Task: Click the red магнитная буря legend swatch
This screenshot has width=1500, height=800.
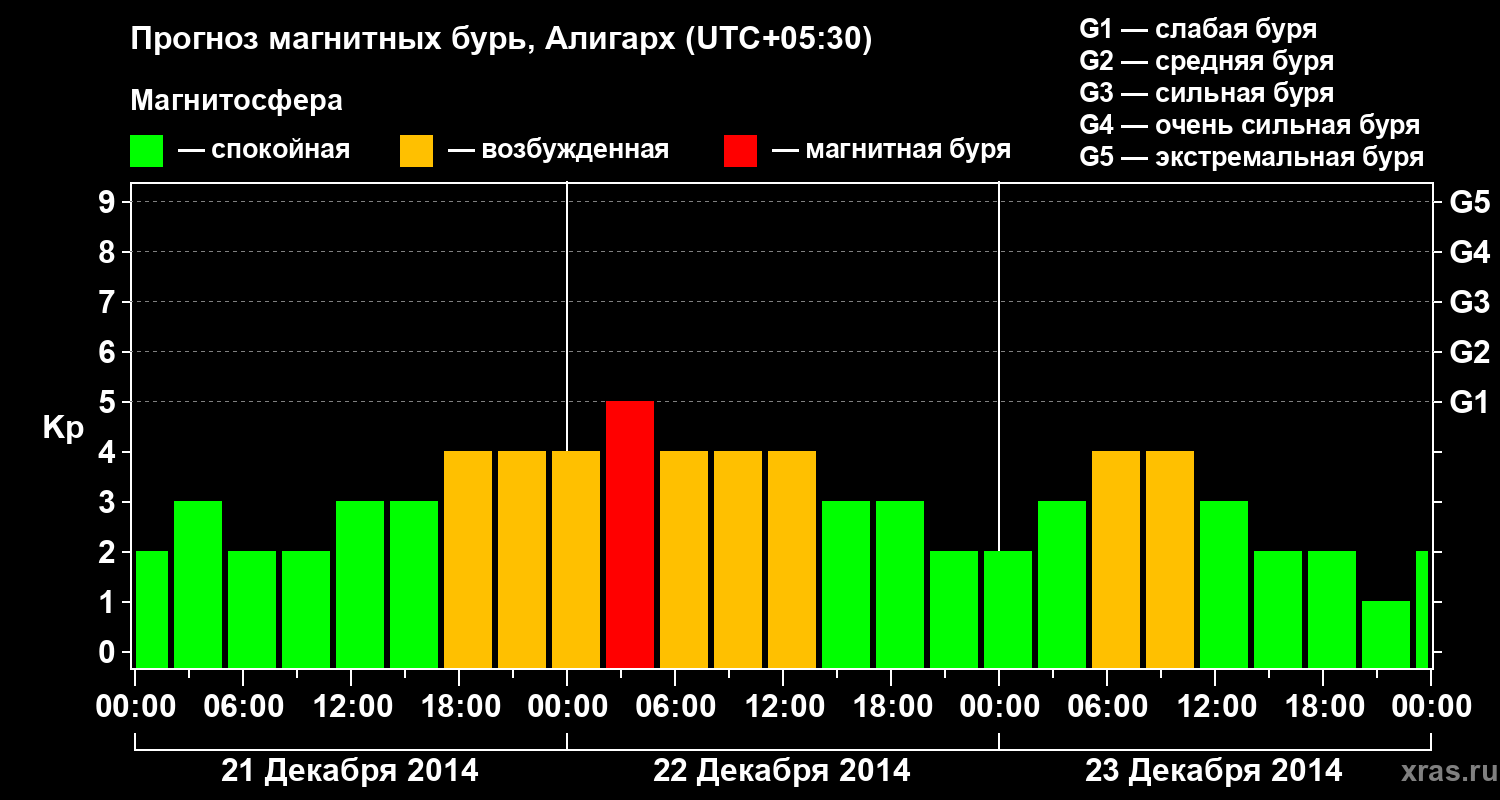Action: click(x=741, y=151)
